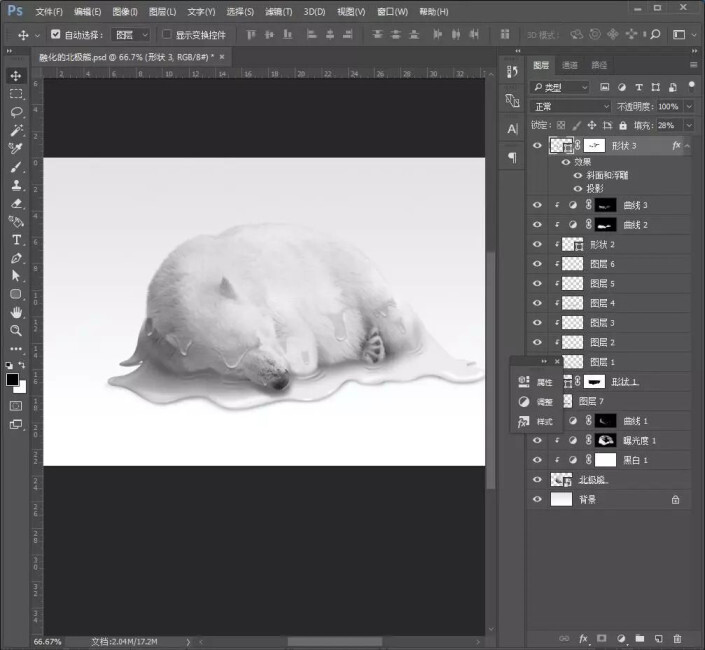Collapse effects list on 形状 3 layer
The height and width of the screenshot is (650, 705).
(688, 146)
